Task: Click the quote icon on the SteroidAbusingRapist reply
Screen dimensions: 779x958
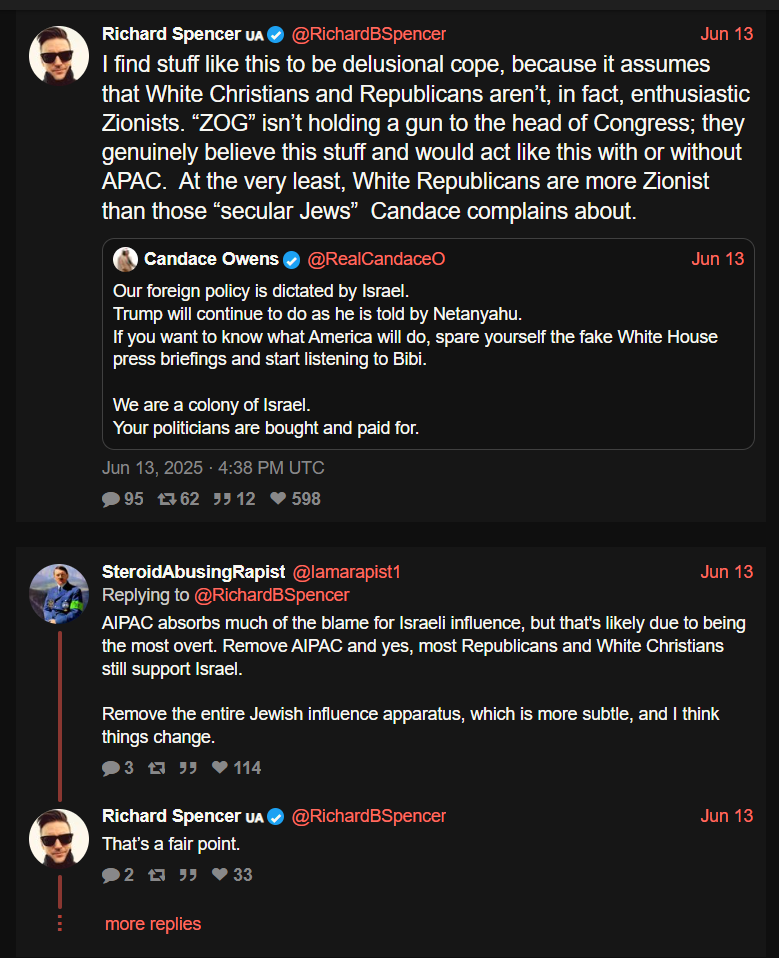Action: coord(187,768)
